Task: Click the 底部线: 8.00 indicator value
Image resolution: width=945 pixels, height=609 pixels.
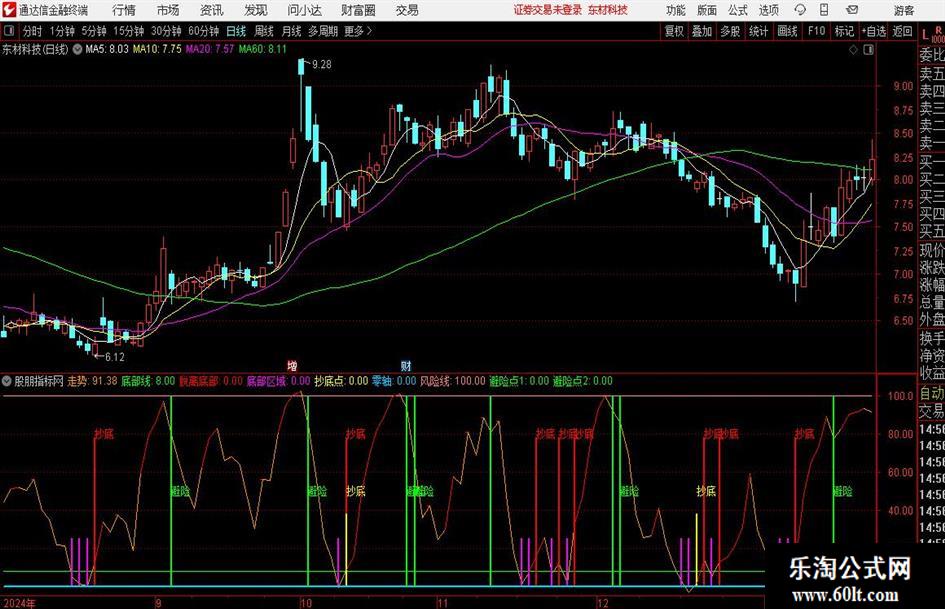Action: point(148,381)
